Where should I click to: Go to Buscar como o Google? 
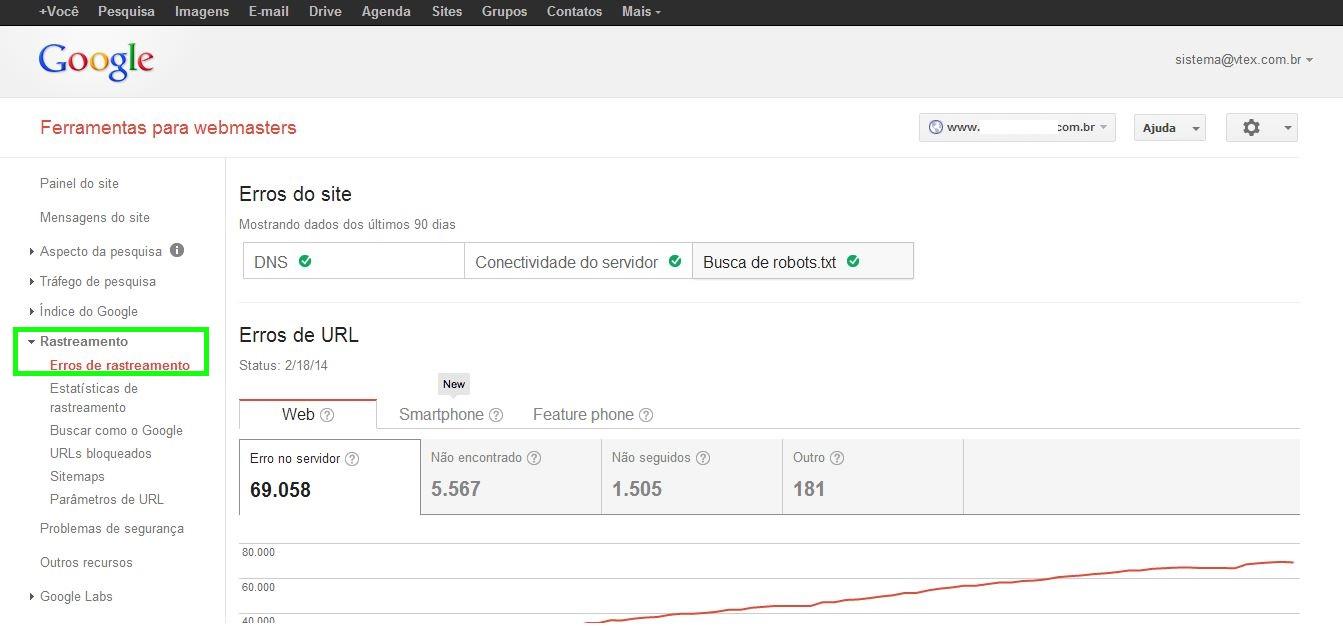(x=116, y=430)
